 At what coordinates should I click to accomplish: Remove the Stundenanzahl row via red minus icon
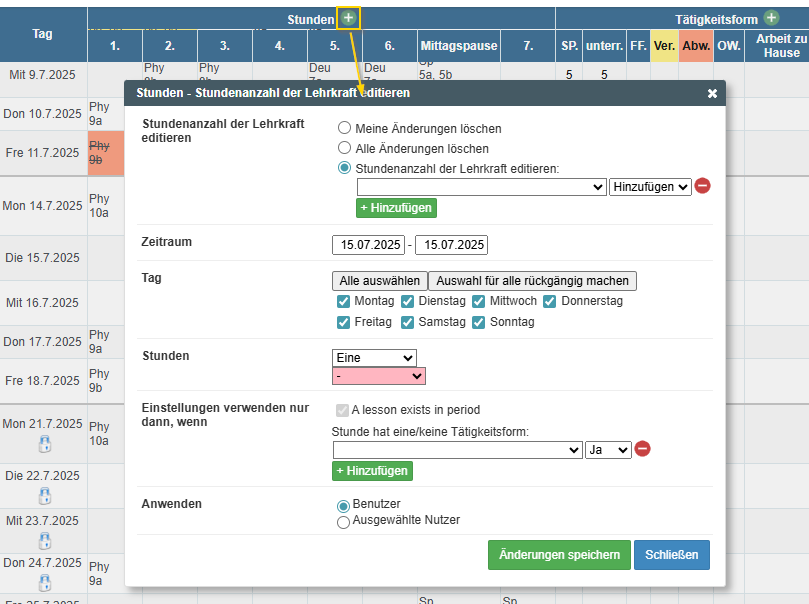pyautogui.click(x=702, y=186)
